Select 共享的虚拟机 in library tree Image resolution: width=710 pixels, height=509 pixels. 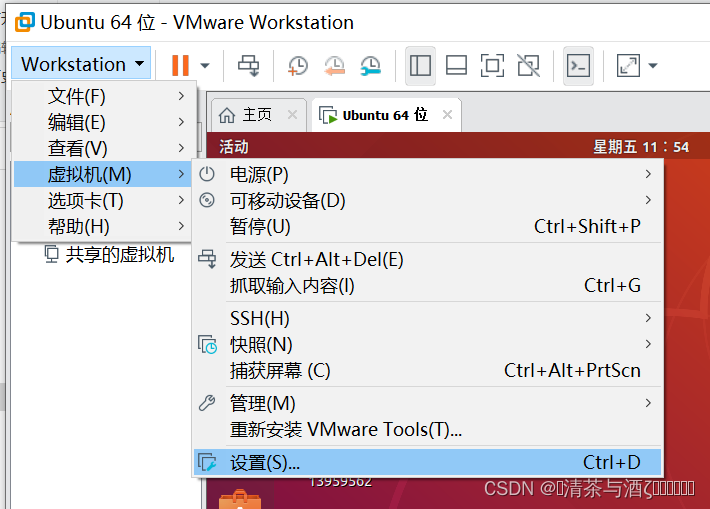pyautogui.click(x=109, y=254)
